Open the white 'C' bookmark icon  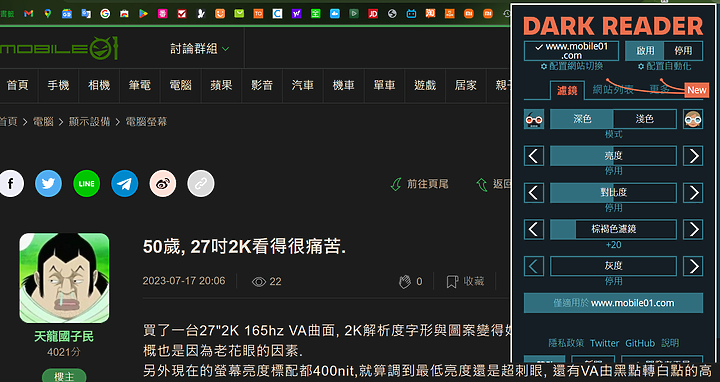point(277,14)
